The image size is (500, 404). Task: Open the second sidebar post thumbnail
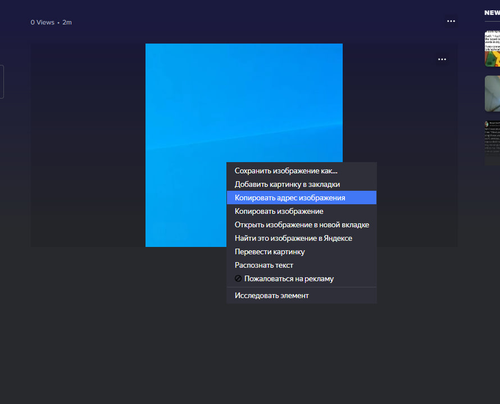point(492,94)
